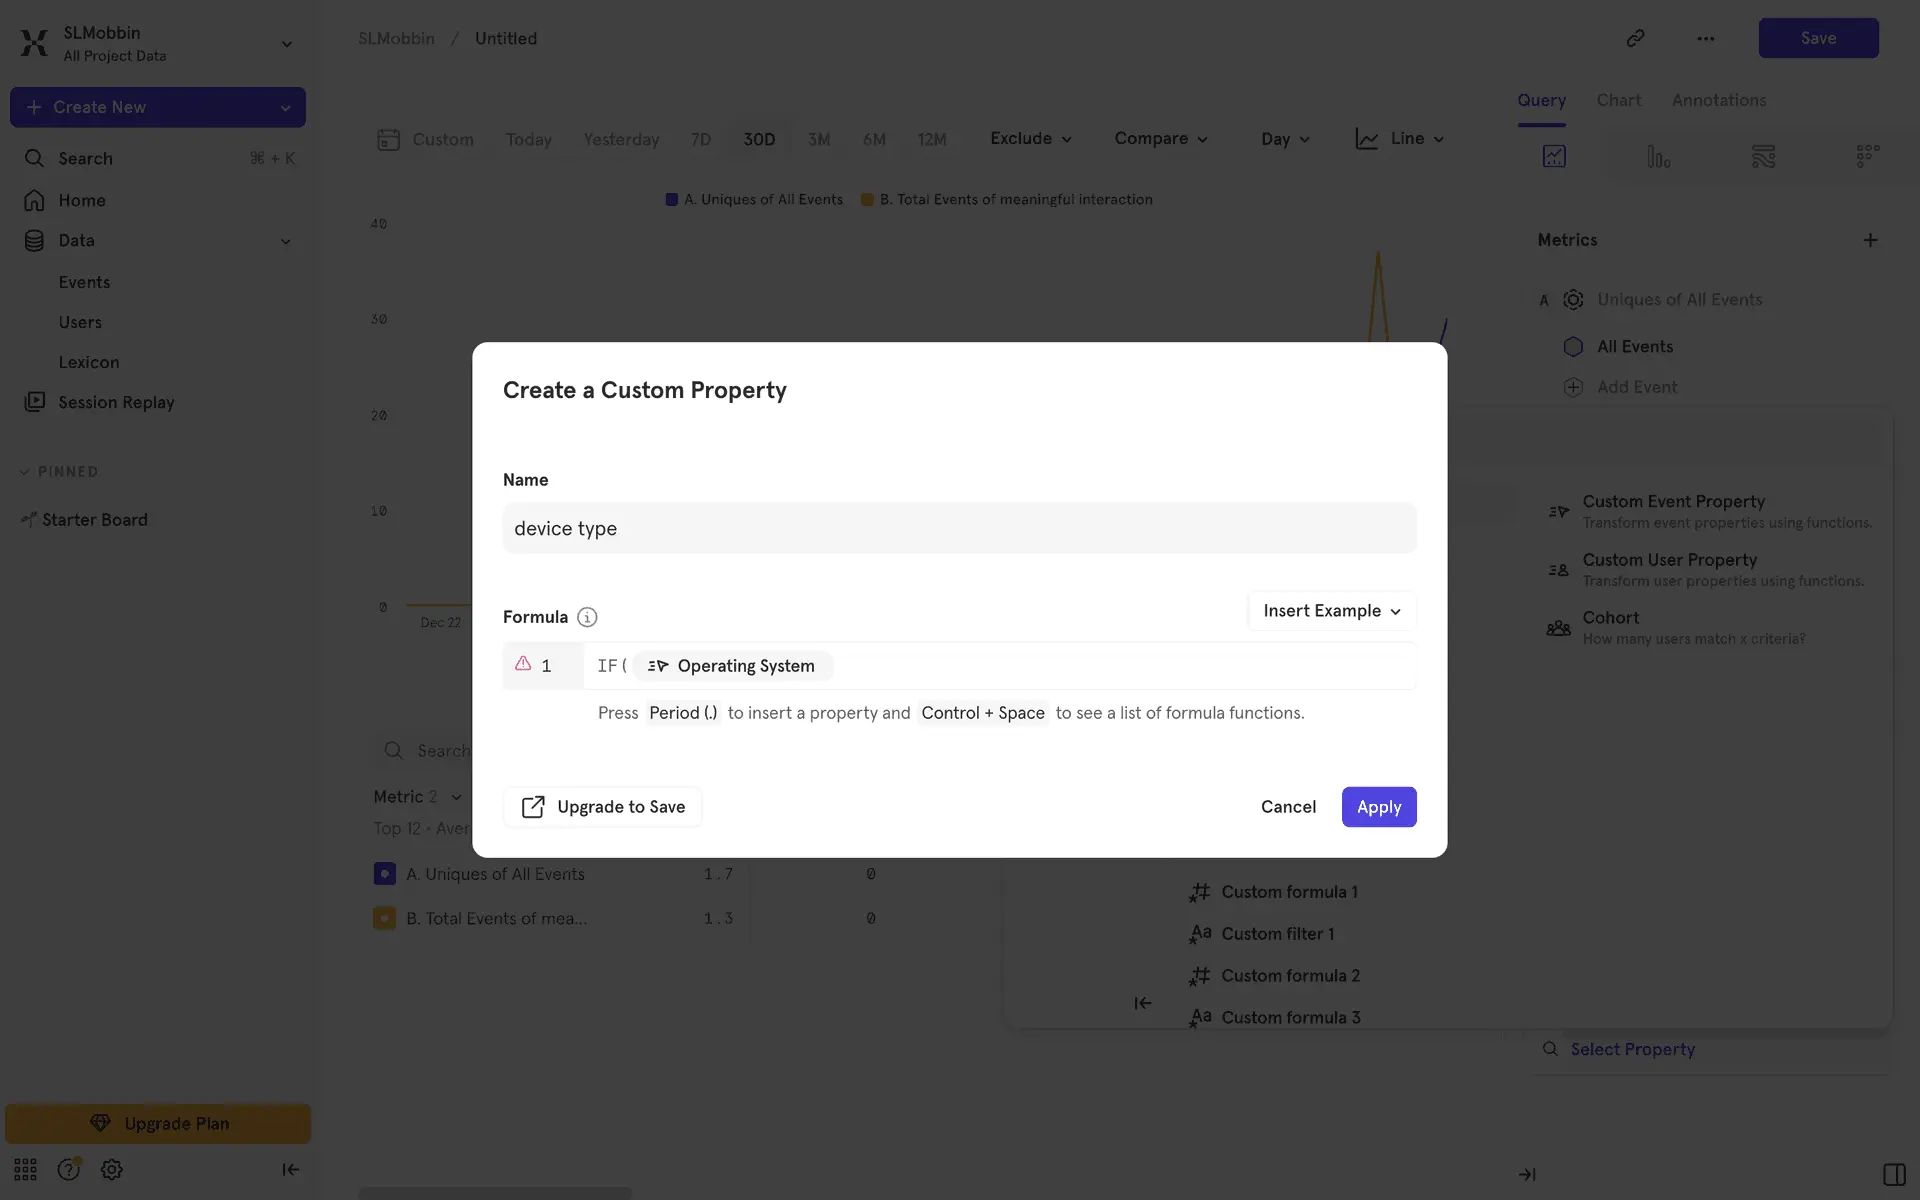The width and height of the screenshot is (1920, 1200).
Task: Toggle Total Events of meaningful interaction checkbox
Action: pyautogui.click(x=384, y=918)
